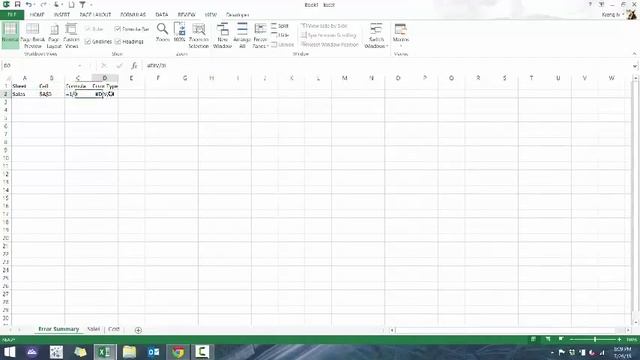Open the PAGE LAYOUT ribbon tab
Image resolution: width=640 pixels, height=360 pixels.
pyautogui.click(x=95, y=15)
